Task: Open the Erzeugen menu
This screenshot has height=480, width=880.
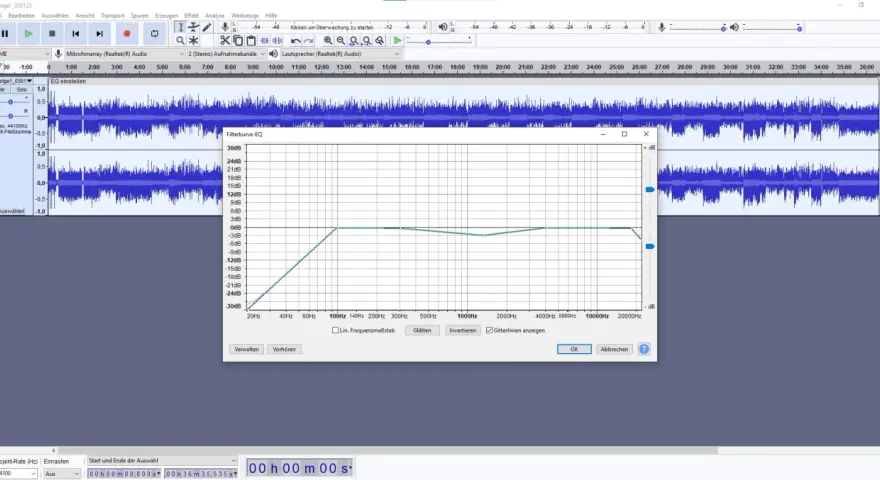Action: [166, 16]
